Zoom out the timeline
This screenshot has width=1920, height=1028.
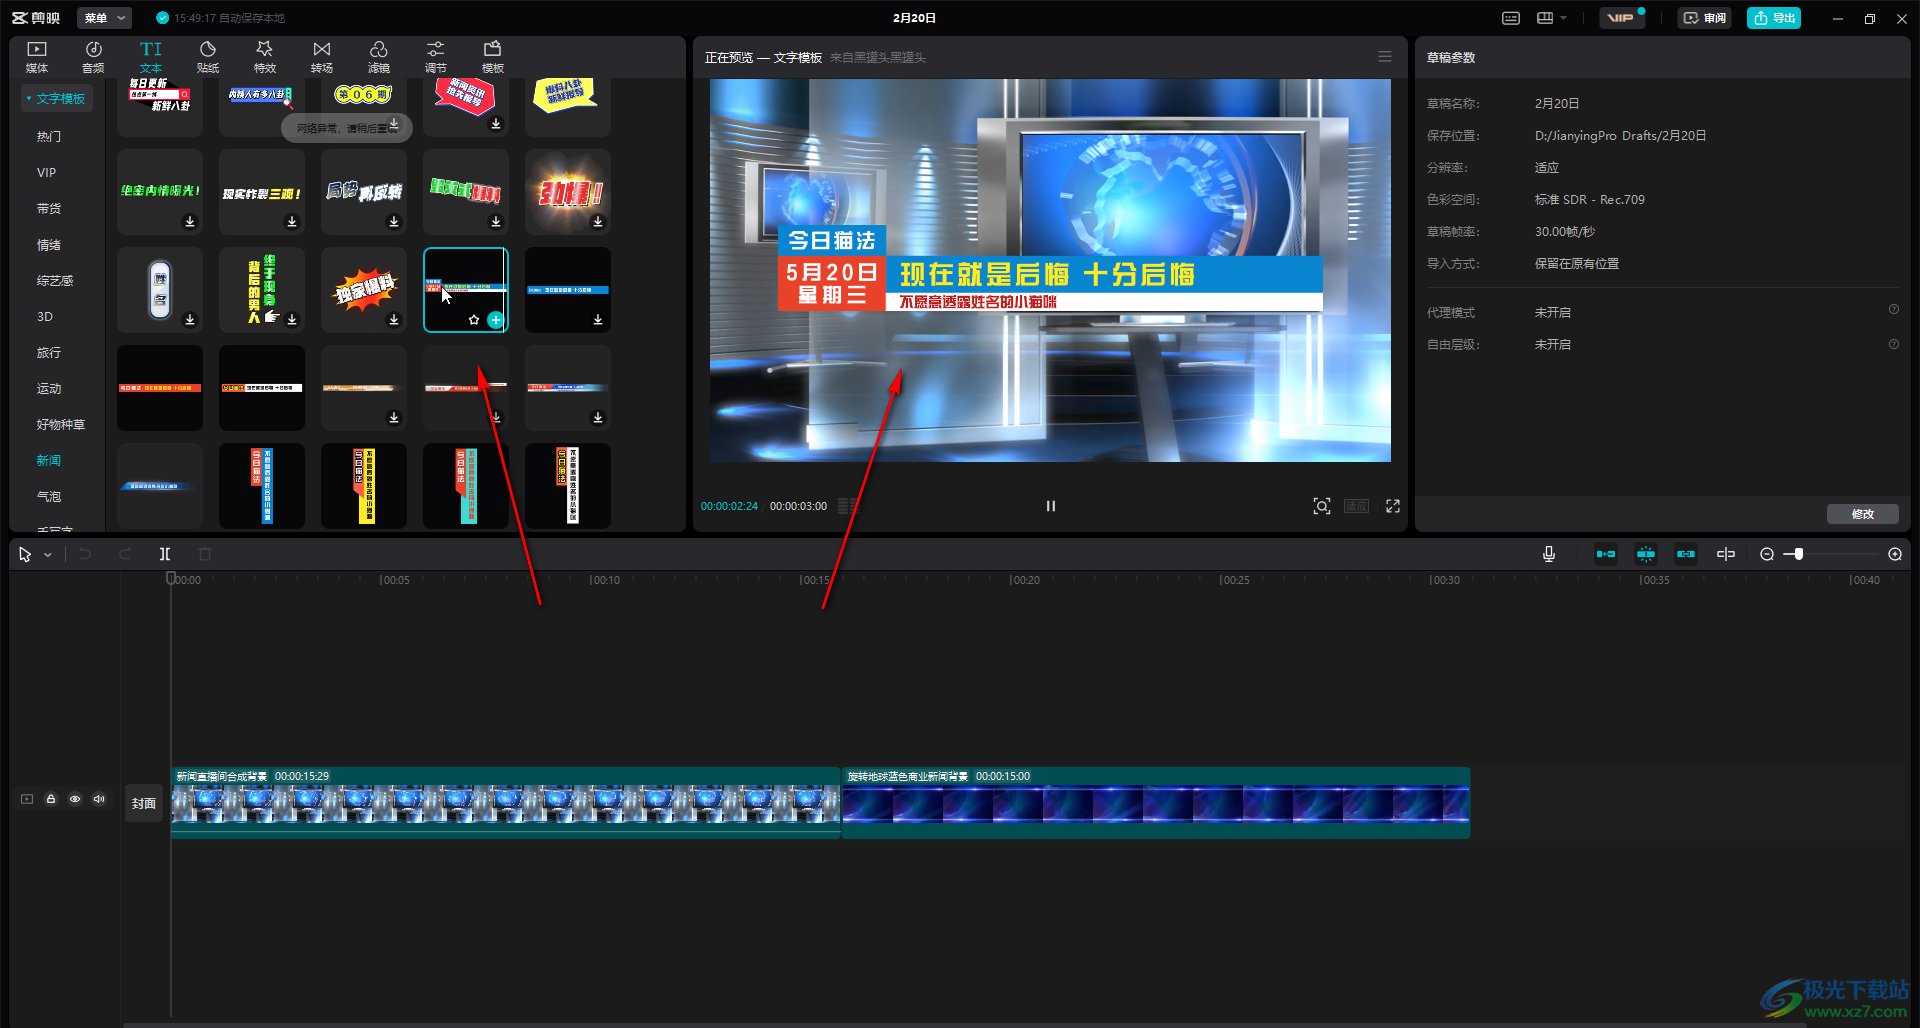coord(1767,554)
